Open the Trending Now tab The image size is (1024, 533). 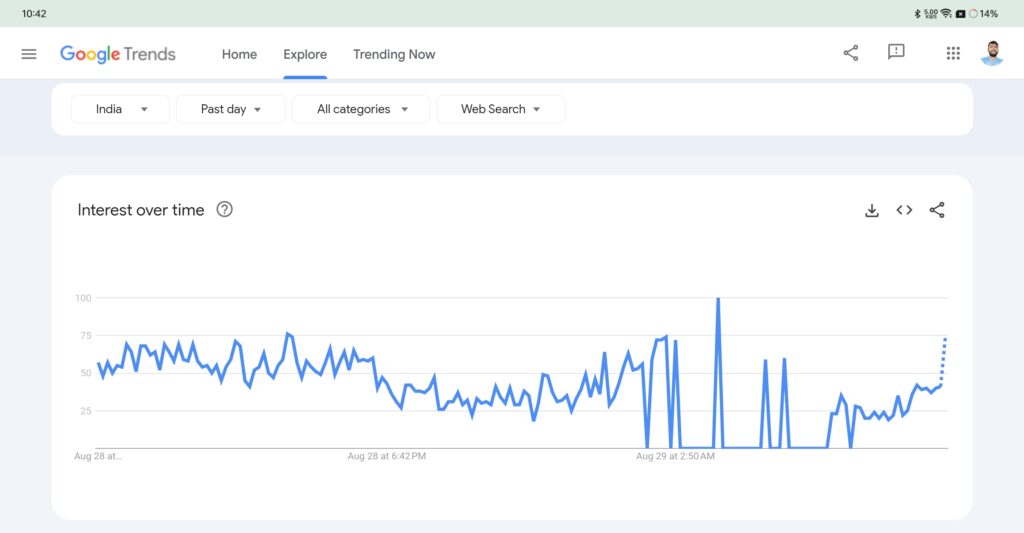pos(394,54)
